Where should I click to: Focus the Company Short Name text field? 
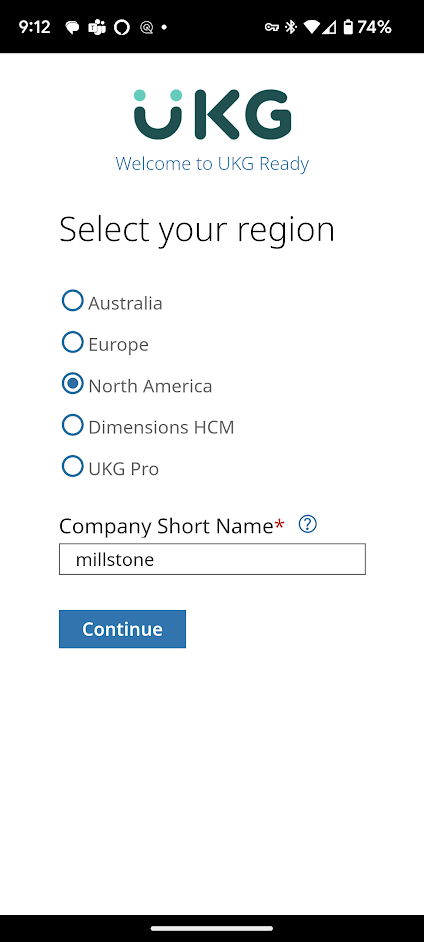212,559
